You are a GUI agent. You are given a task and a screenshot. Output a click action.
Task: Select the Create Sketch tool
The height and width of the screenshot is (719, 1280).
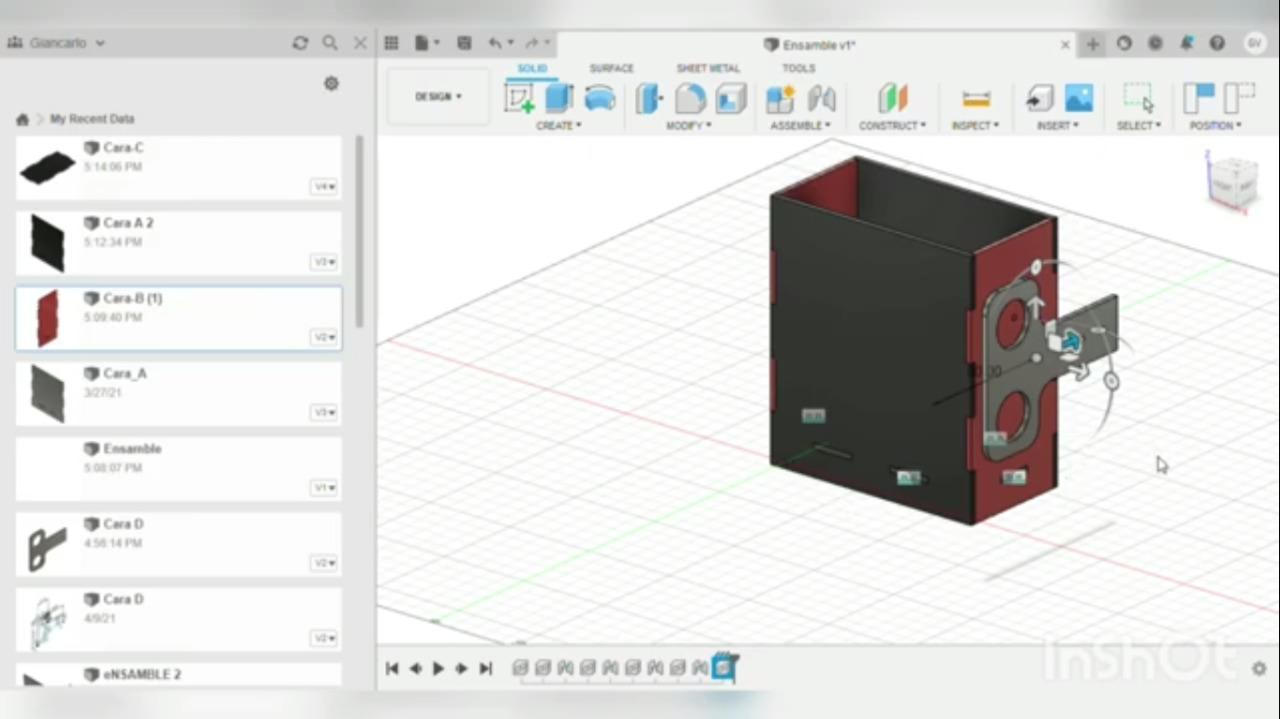coord(519,98)
